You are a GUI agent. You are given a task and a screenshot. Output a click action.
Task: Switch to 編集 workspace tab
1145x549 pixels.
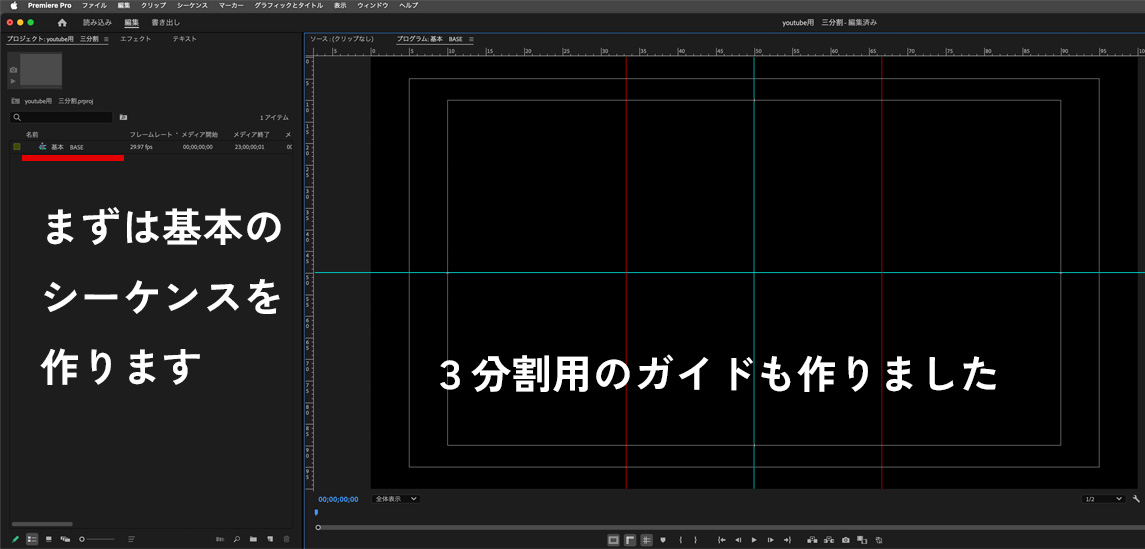[132, 23]
